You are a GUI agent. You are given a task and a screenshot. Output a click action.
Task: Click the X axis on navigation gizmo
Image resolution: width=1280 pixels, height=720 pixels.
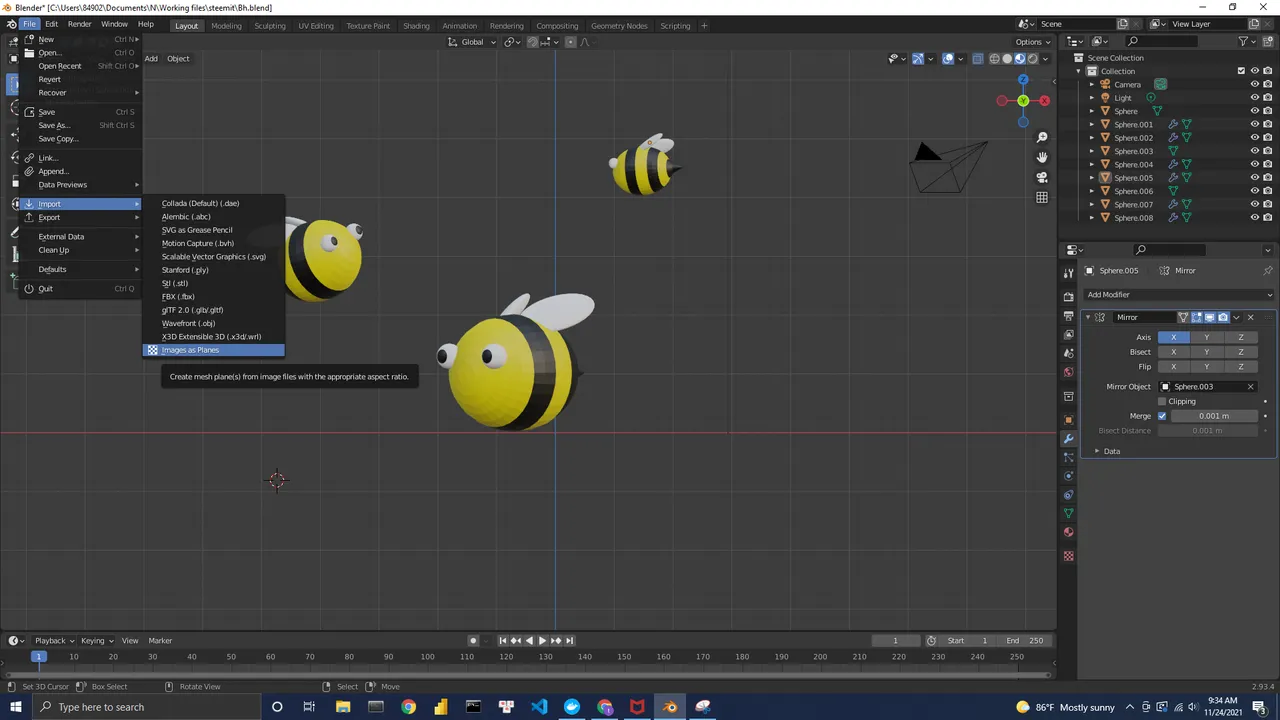pos(1044,101)
